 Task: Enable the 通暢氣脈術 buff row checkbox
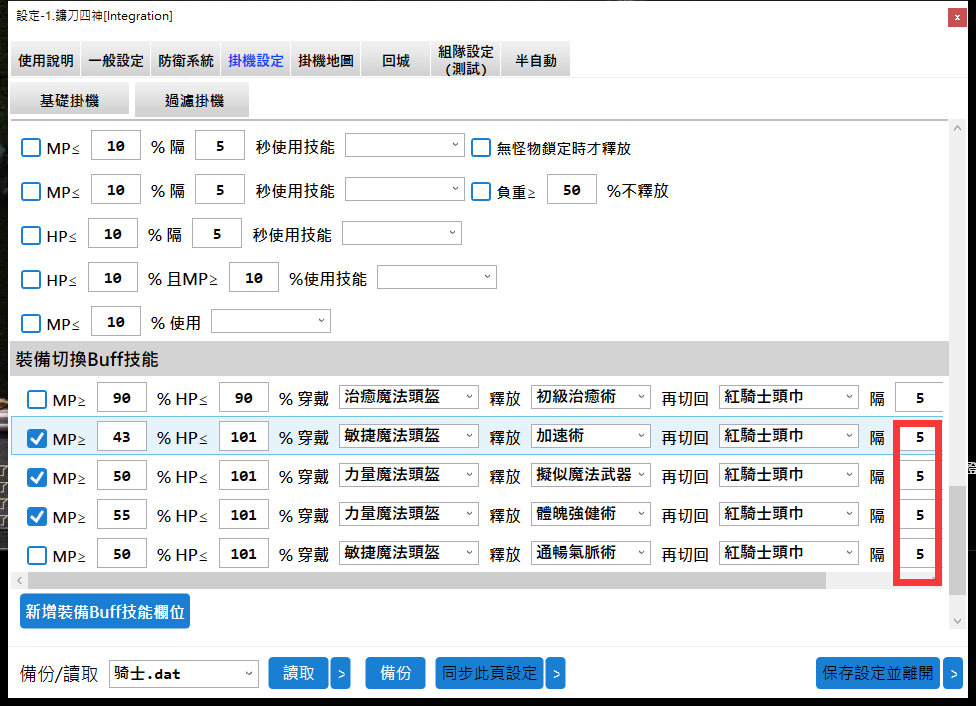point(37,555)
